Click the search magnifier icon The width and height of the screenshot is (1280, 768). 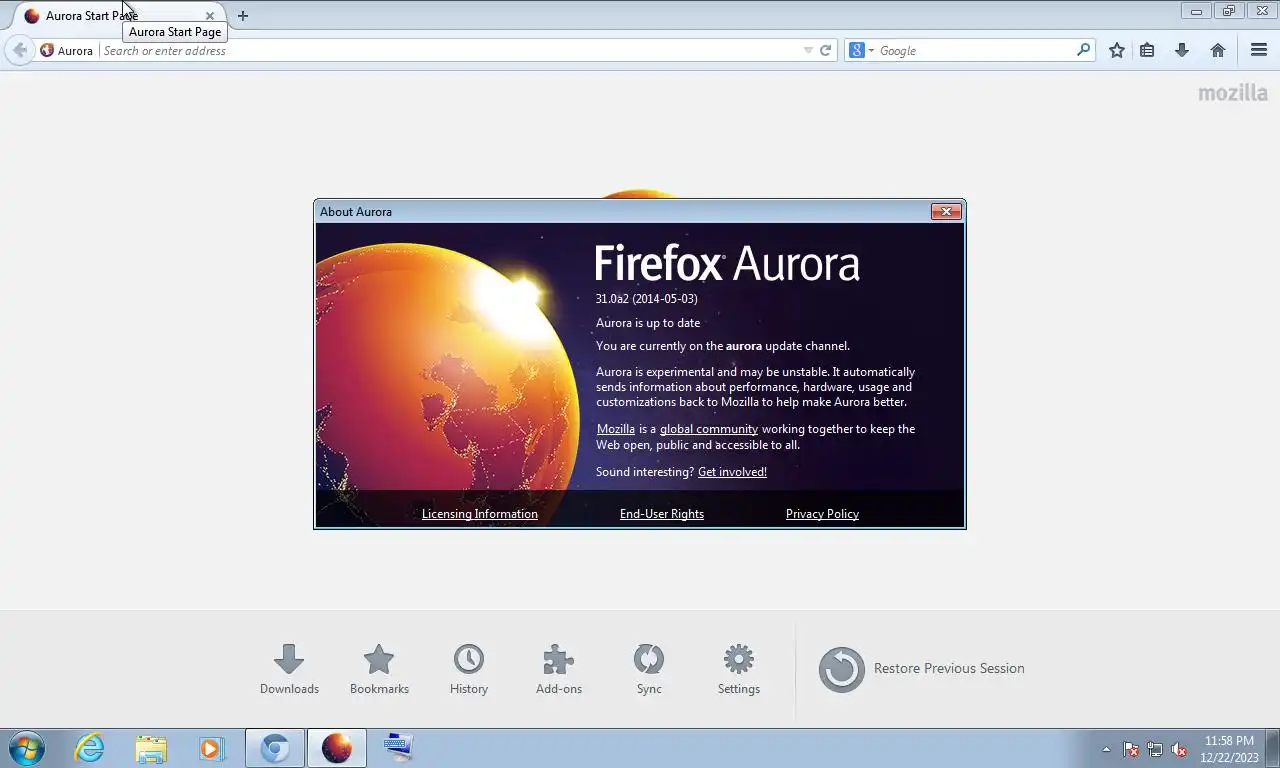1084,50
